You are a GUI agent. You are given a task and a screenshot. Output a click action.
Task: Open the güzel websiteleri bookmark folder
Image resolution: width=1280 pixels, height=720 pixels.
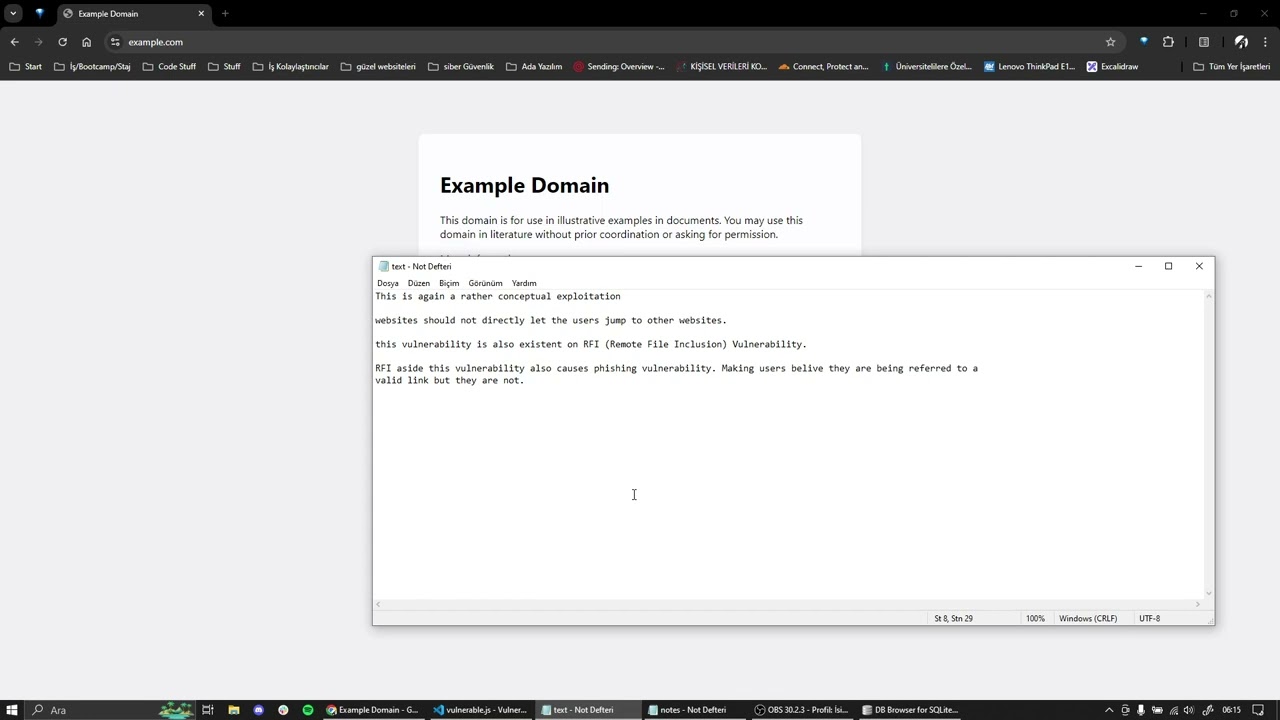[378, 67]
